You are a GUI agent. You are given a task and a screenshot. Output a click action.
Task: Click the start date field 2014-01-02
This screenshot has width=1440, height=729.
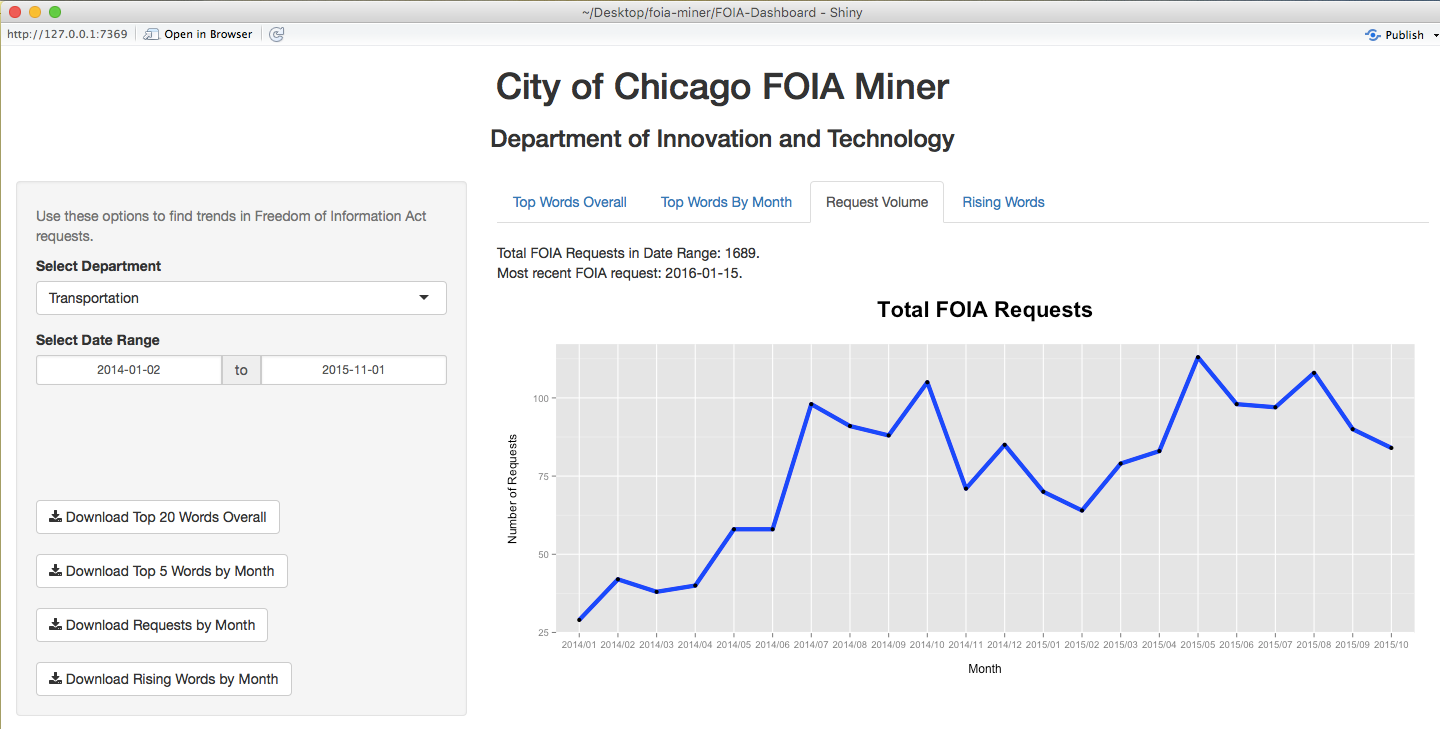point(129,370)
